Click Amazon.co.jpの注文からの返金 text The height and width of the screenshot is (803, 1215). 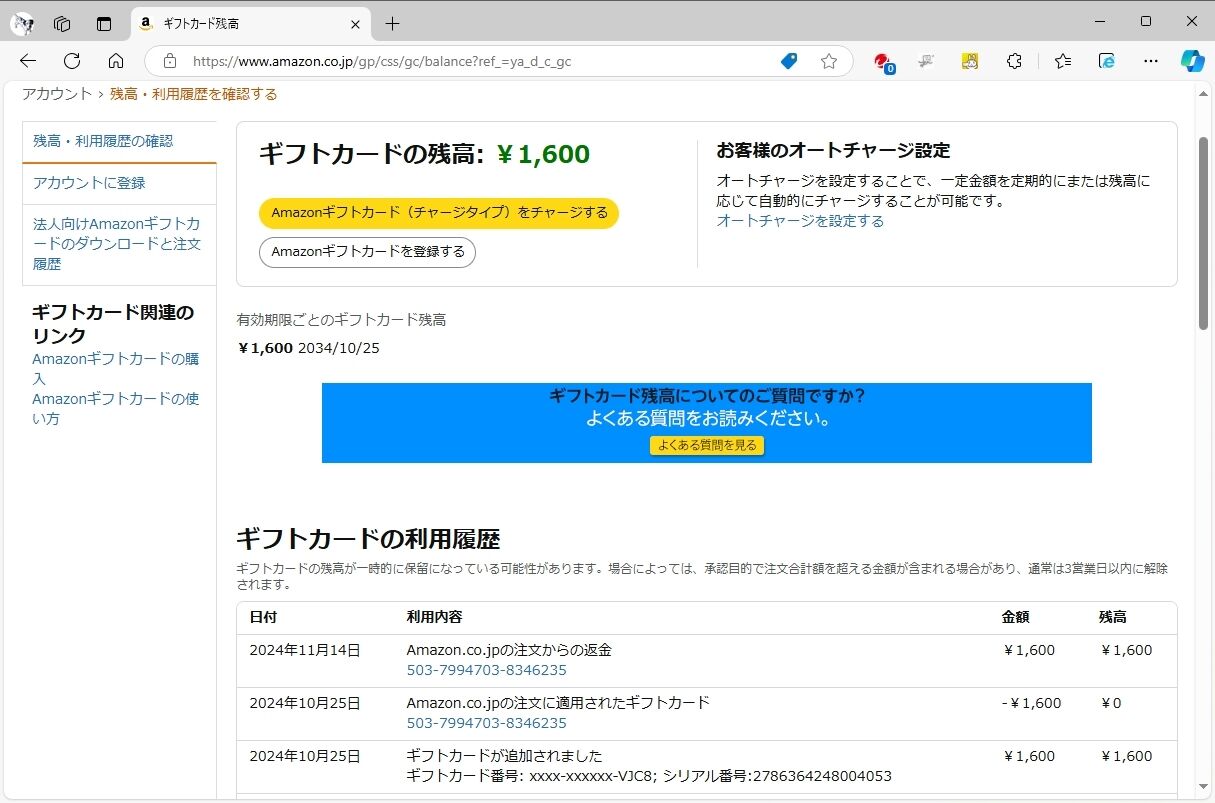pyautogui.click(x=509, y=650)
